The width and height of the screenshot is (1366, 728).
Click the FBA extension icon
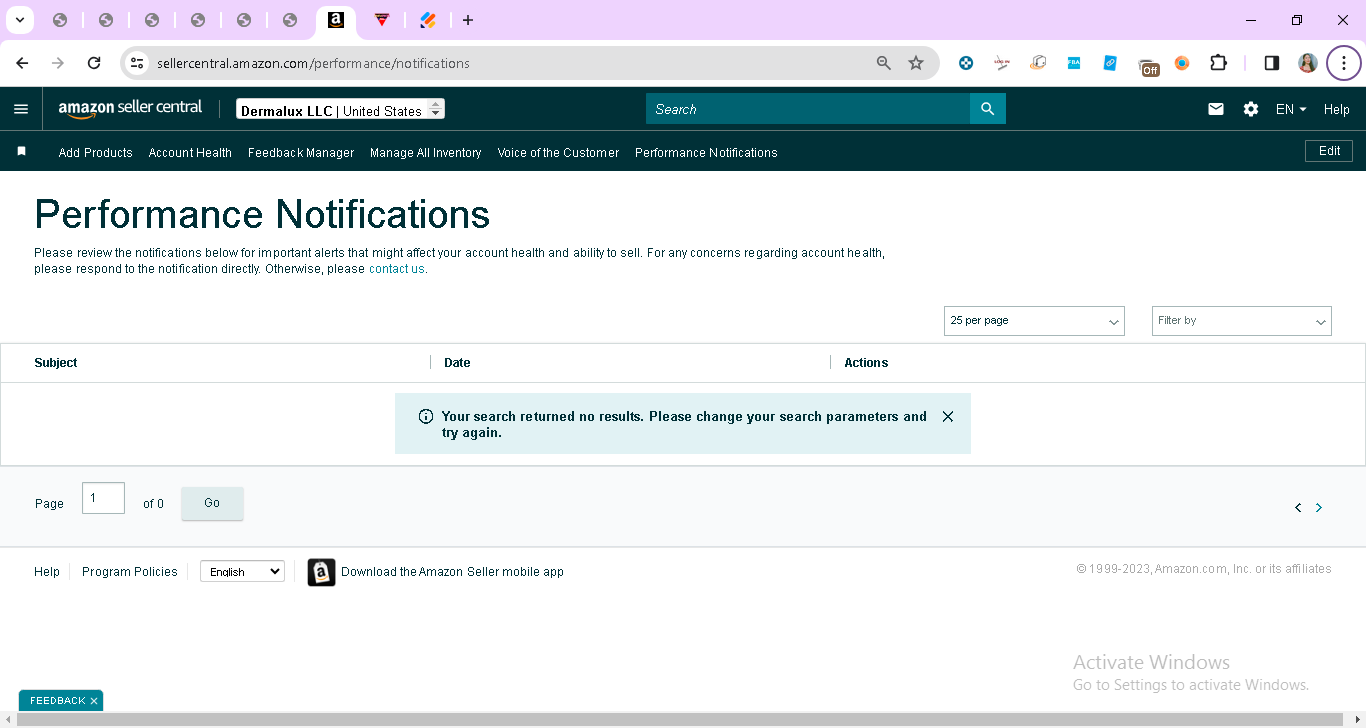(x=1074, y=63)
